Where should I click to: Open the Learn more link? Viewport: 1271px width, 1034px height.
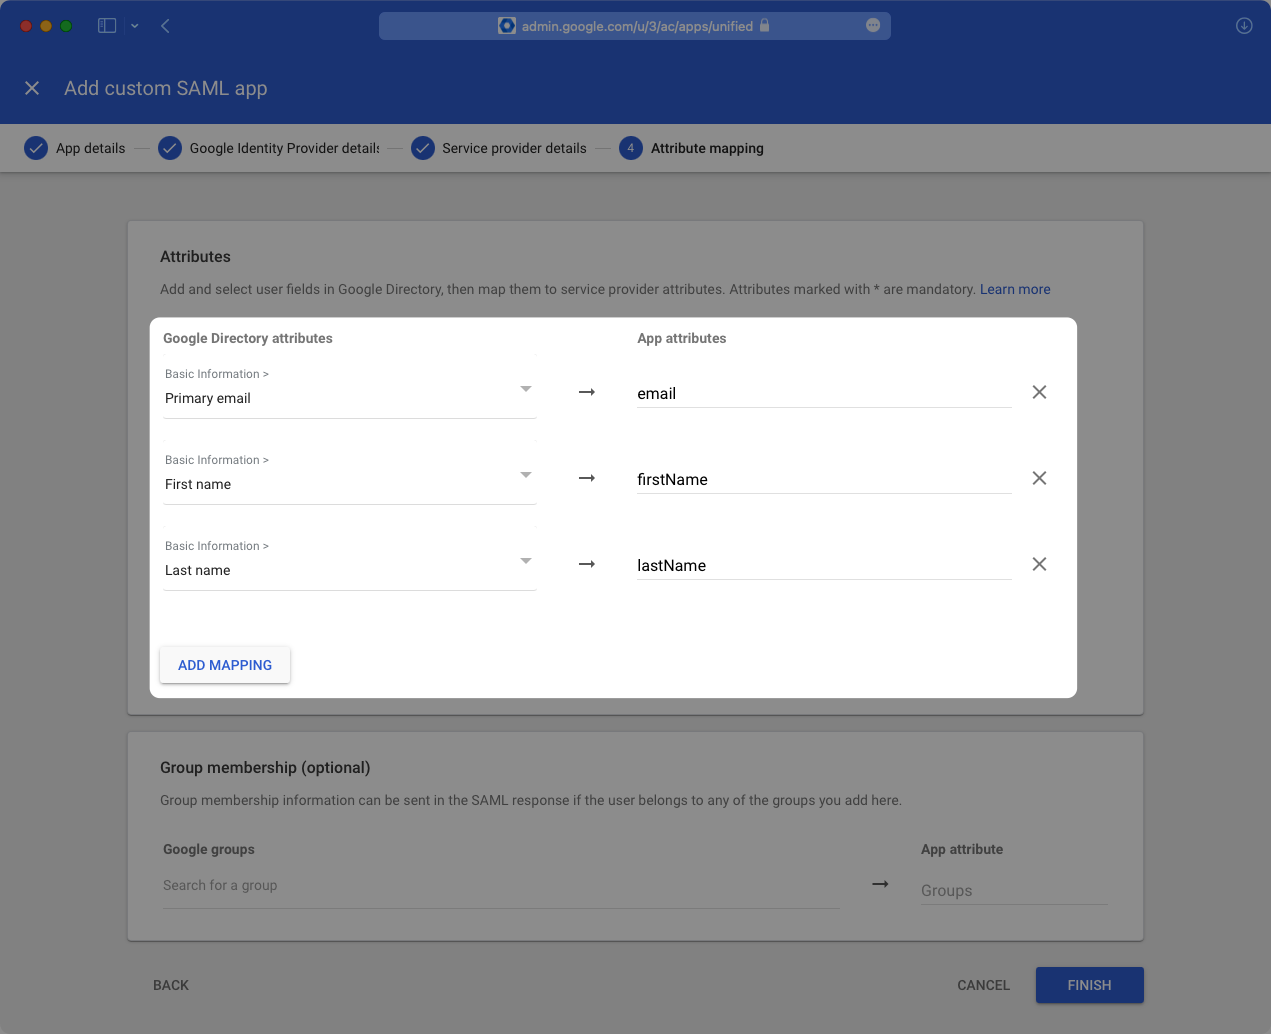1014,289
